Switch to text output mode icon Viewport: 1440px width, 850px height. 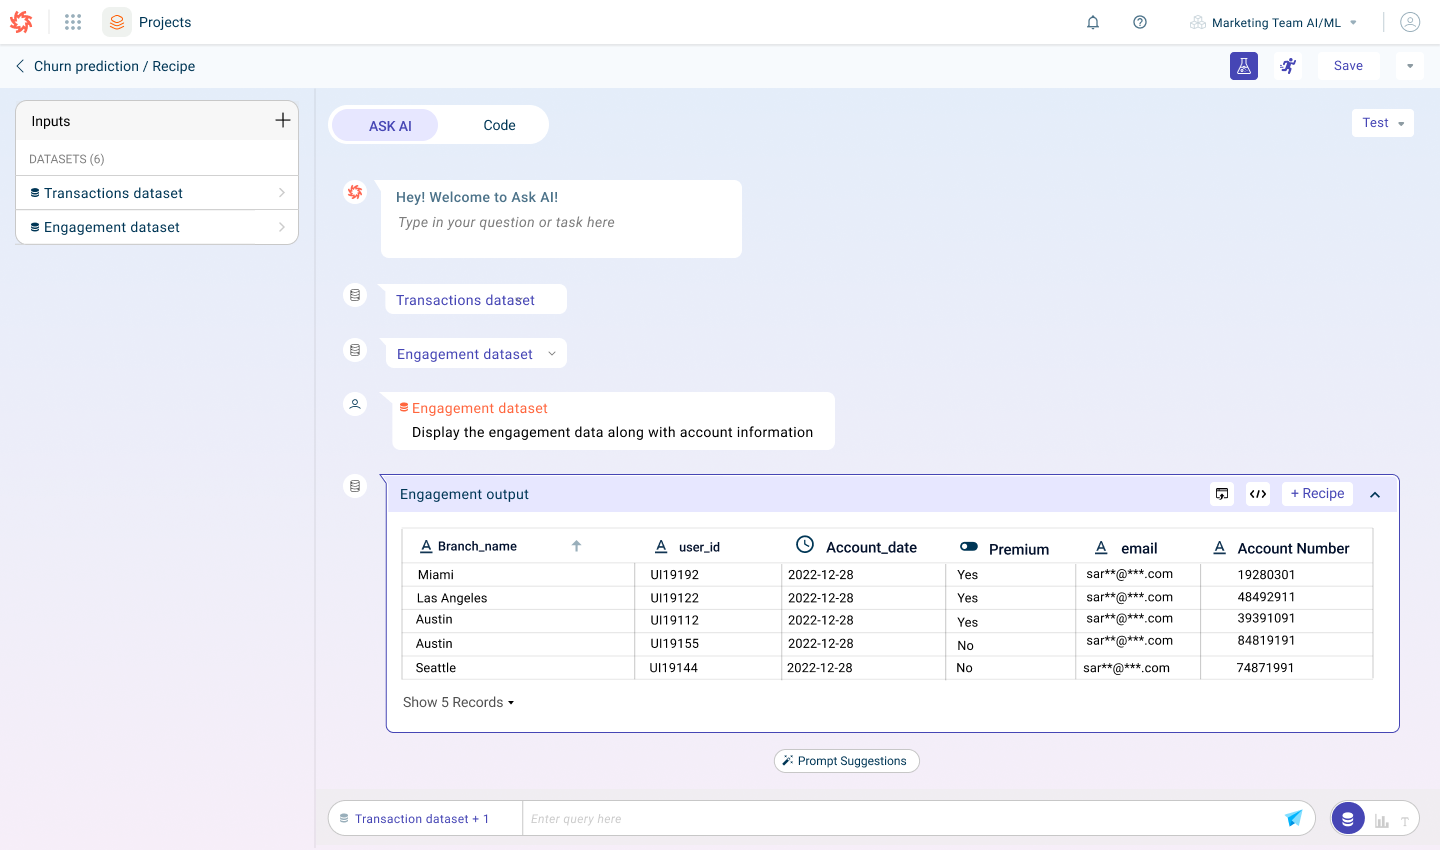[x=1405, y=818]
